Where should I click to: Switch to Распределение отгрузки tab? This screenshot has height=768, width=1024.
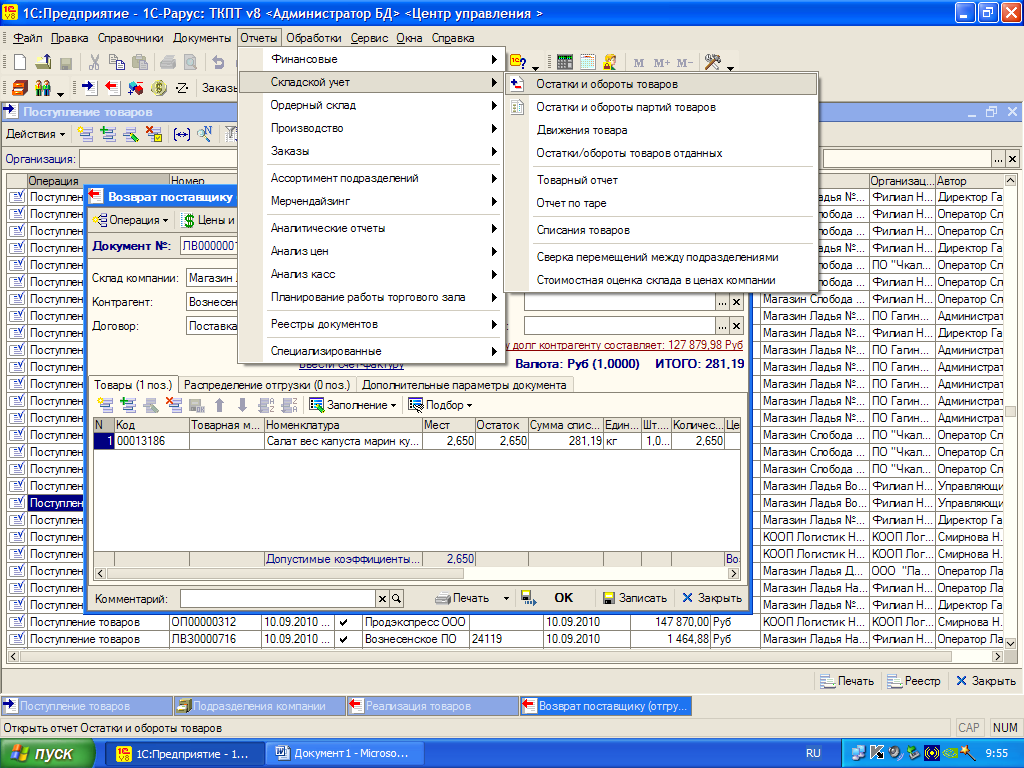click(266, 385)
